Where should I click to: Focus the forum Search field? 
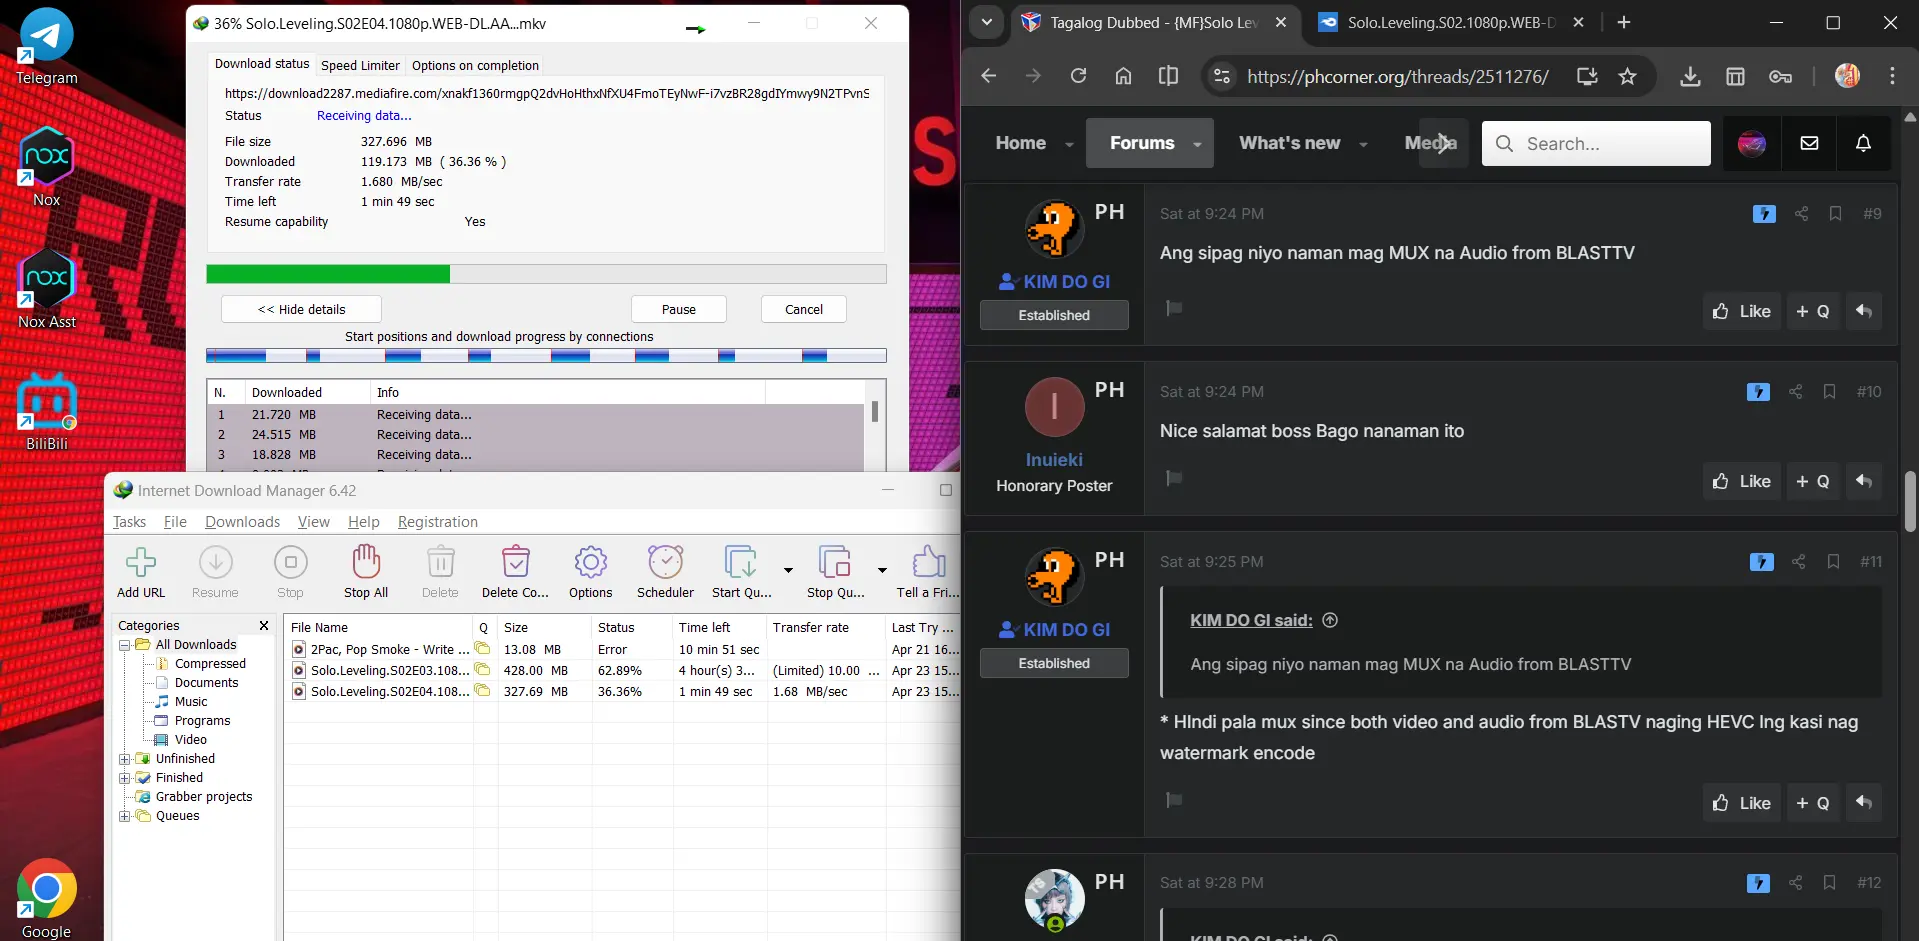pos(1596,143)
